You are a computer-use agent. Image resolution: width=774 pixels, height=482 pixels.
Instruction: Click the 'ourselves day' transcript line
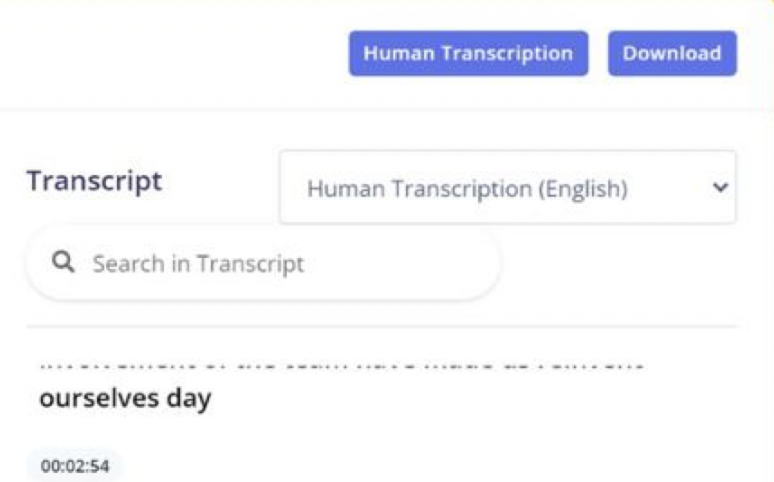point(125,399)
